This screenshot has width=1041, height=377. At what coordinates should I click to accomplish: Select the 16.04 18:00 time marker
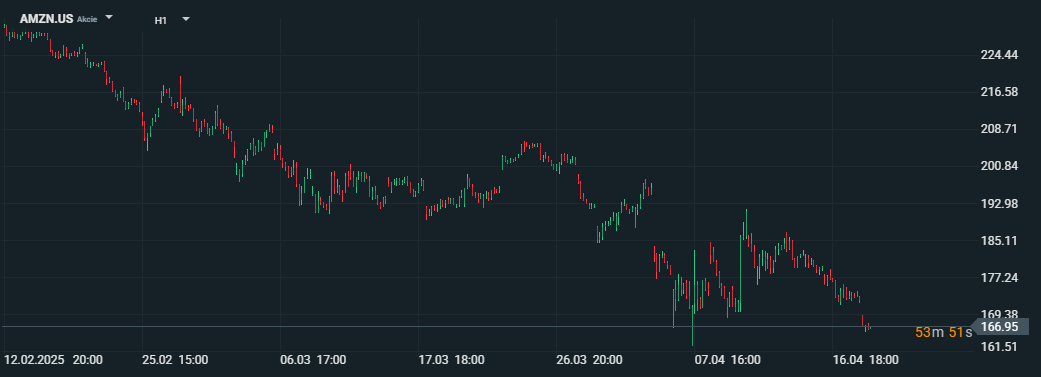(x=866, y=360)
